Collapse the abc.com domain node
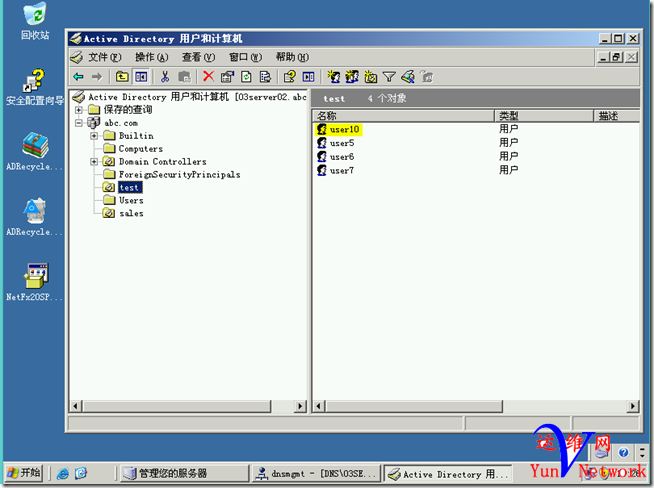The image size is (654, 488). click(78, 123)
